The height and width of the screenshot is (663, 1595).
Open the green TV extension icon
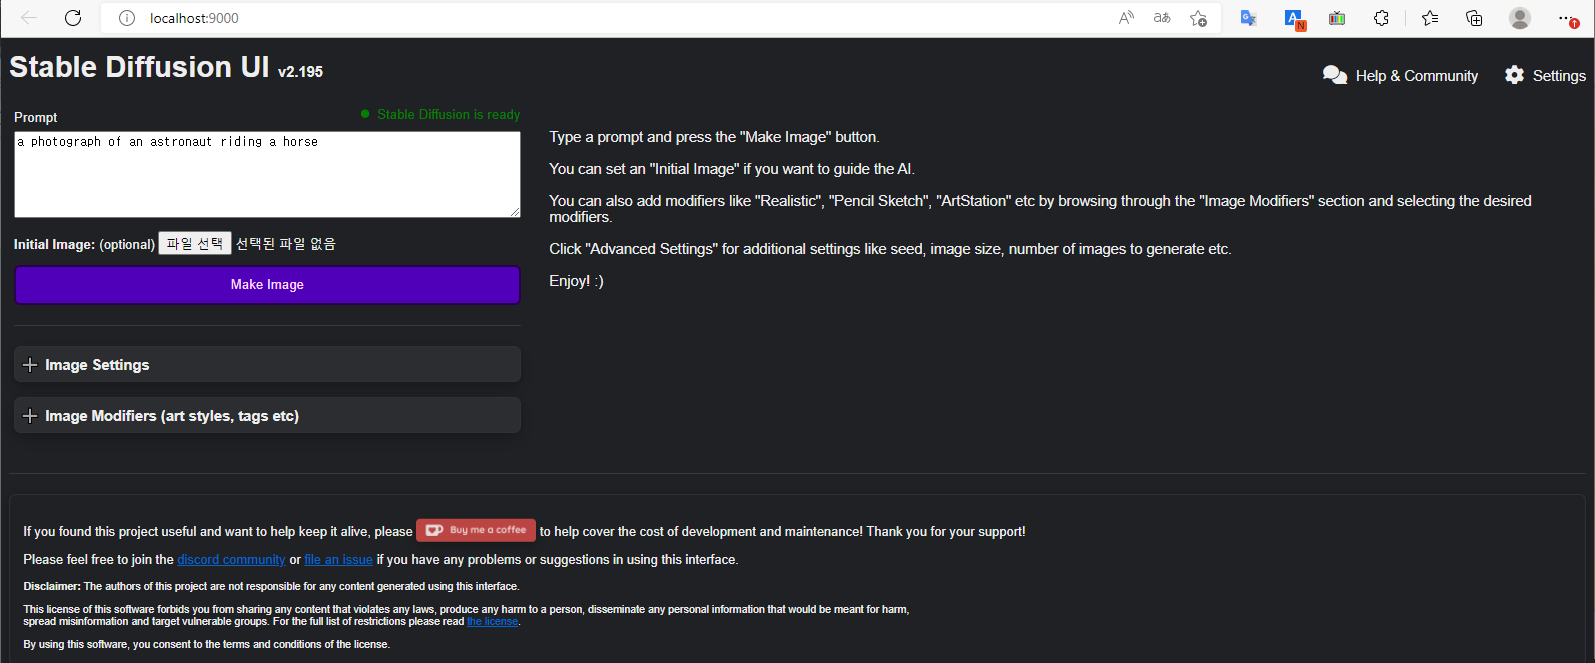[x=1337, y=18]
